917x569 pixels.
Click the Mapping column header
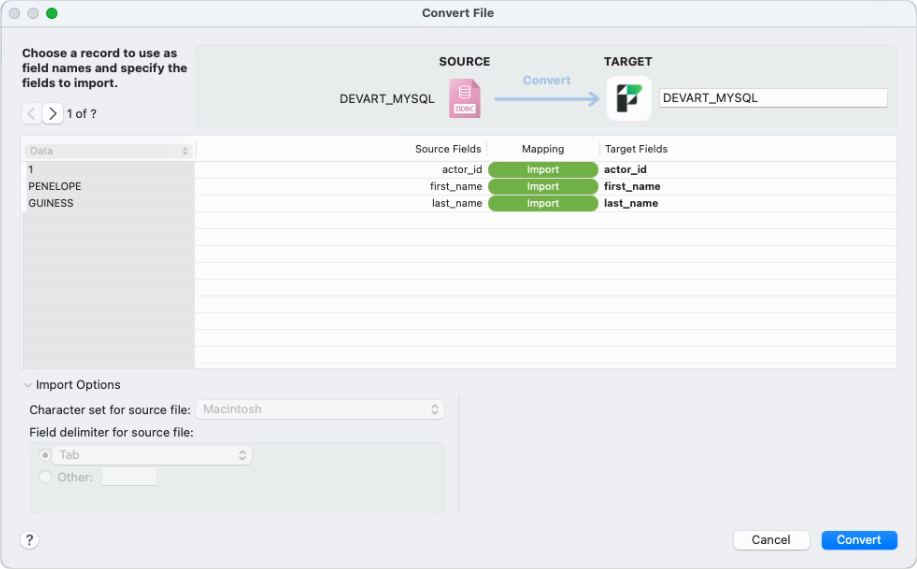543,149
